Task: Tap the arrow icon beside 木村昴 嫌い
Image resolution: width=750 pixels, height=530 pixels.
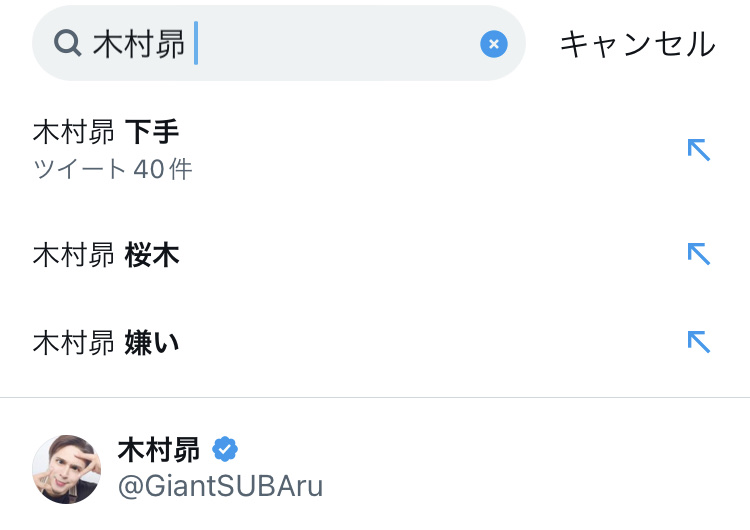Action: tap(698, 342)
